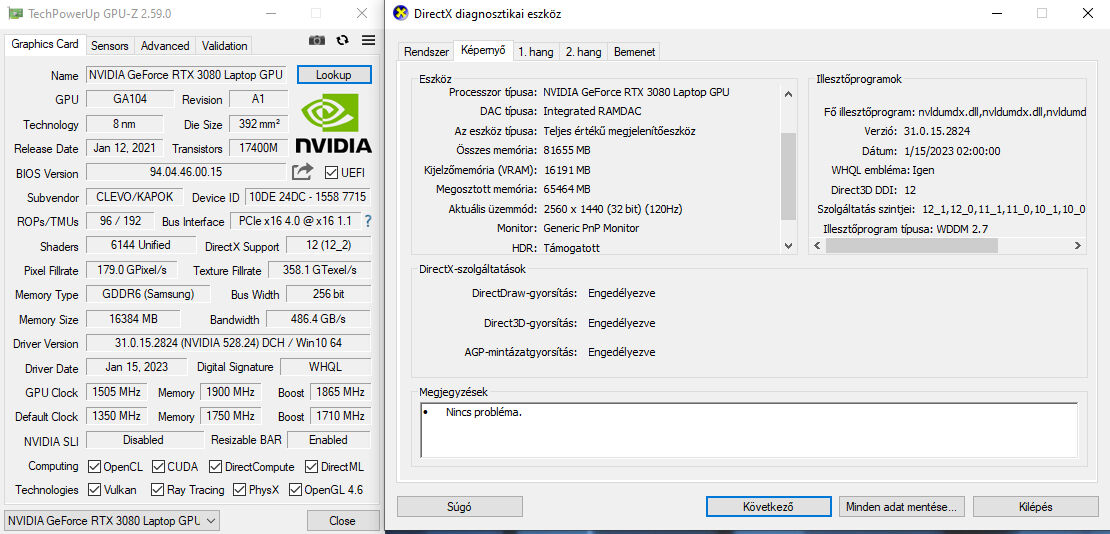Click the Kijelzőmemória value 16191 MB
This screenshot has height=534, width=1110.
point(567,170)
